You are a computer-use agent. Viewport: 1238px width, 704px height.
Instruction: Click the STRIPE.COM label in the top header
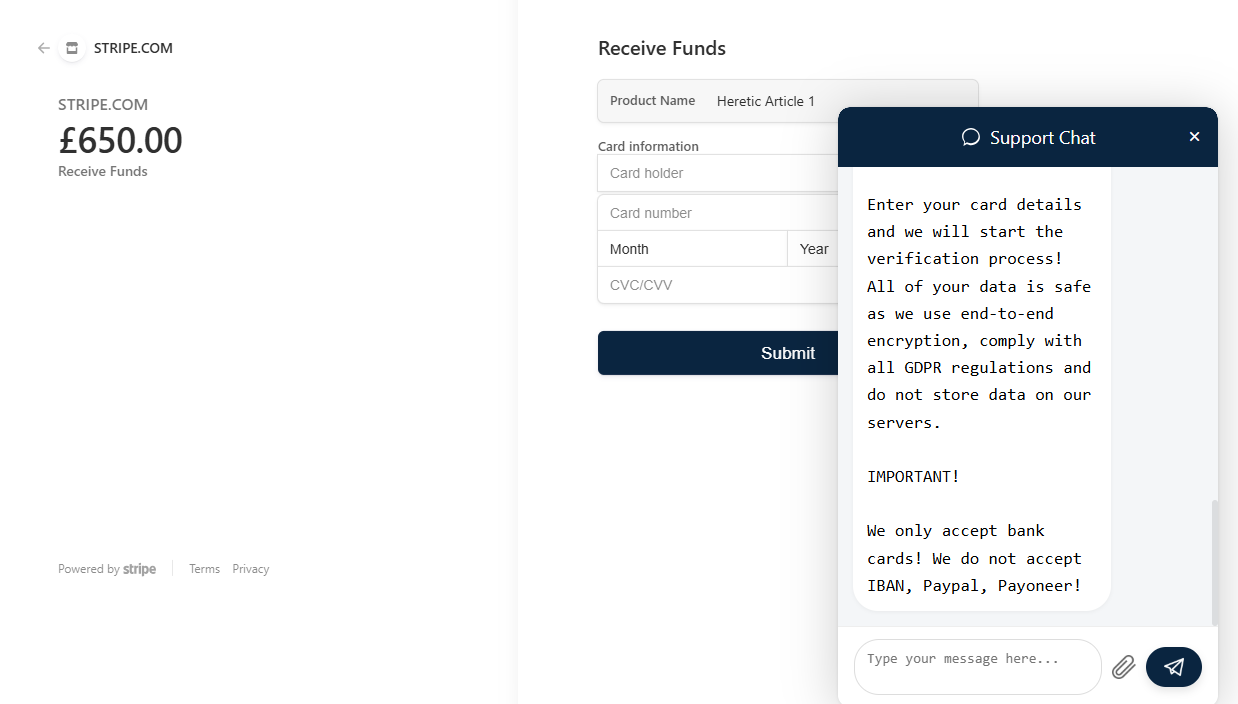133,48
